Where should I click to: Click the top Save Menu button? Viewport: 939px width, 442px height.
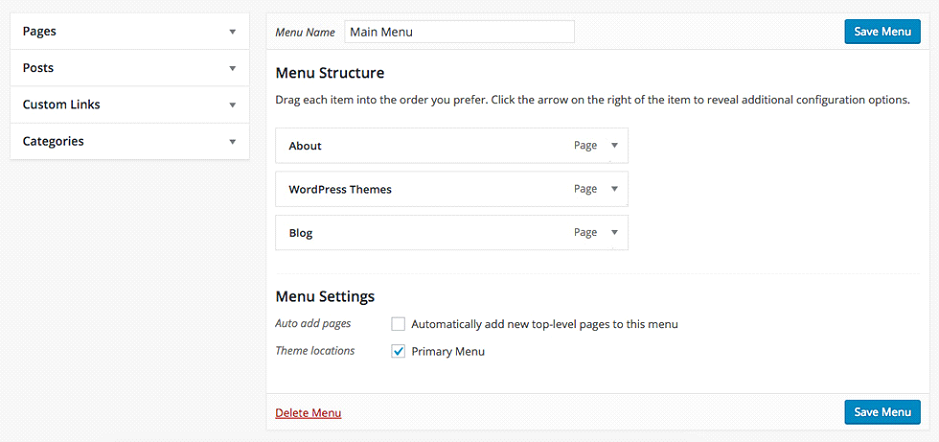coord(882,32)
